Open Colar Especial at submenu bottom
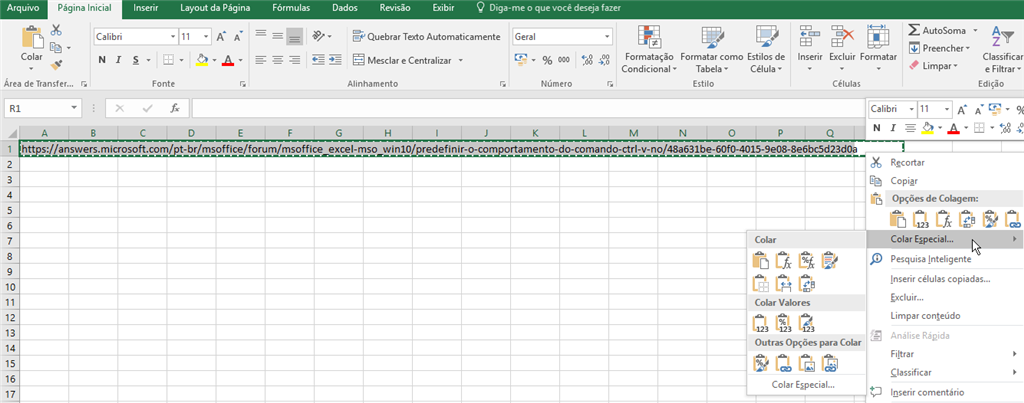Screen dimensions: 1024x403 pyautogui.click(x=803, y=385)
